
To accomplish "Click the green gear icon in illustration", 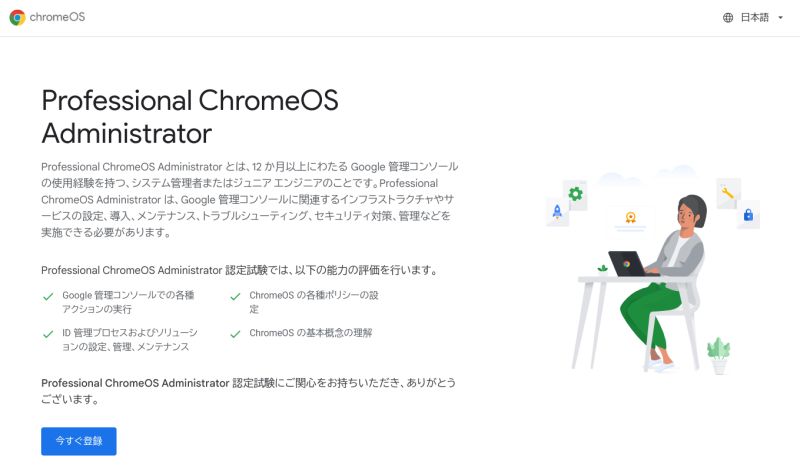I will tap(575, 194).
